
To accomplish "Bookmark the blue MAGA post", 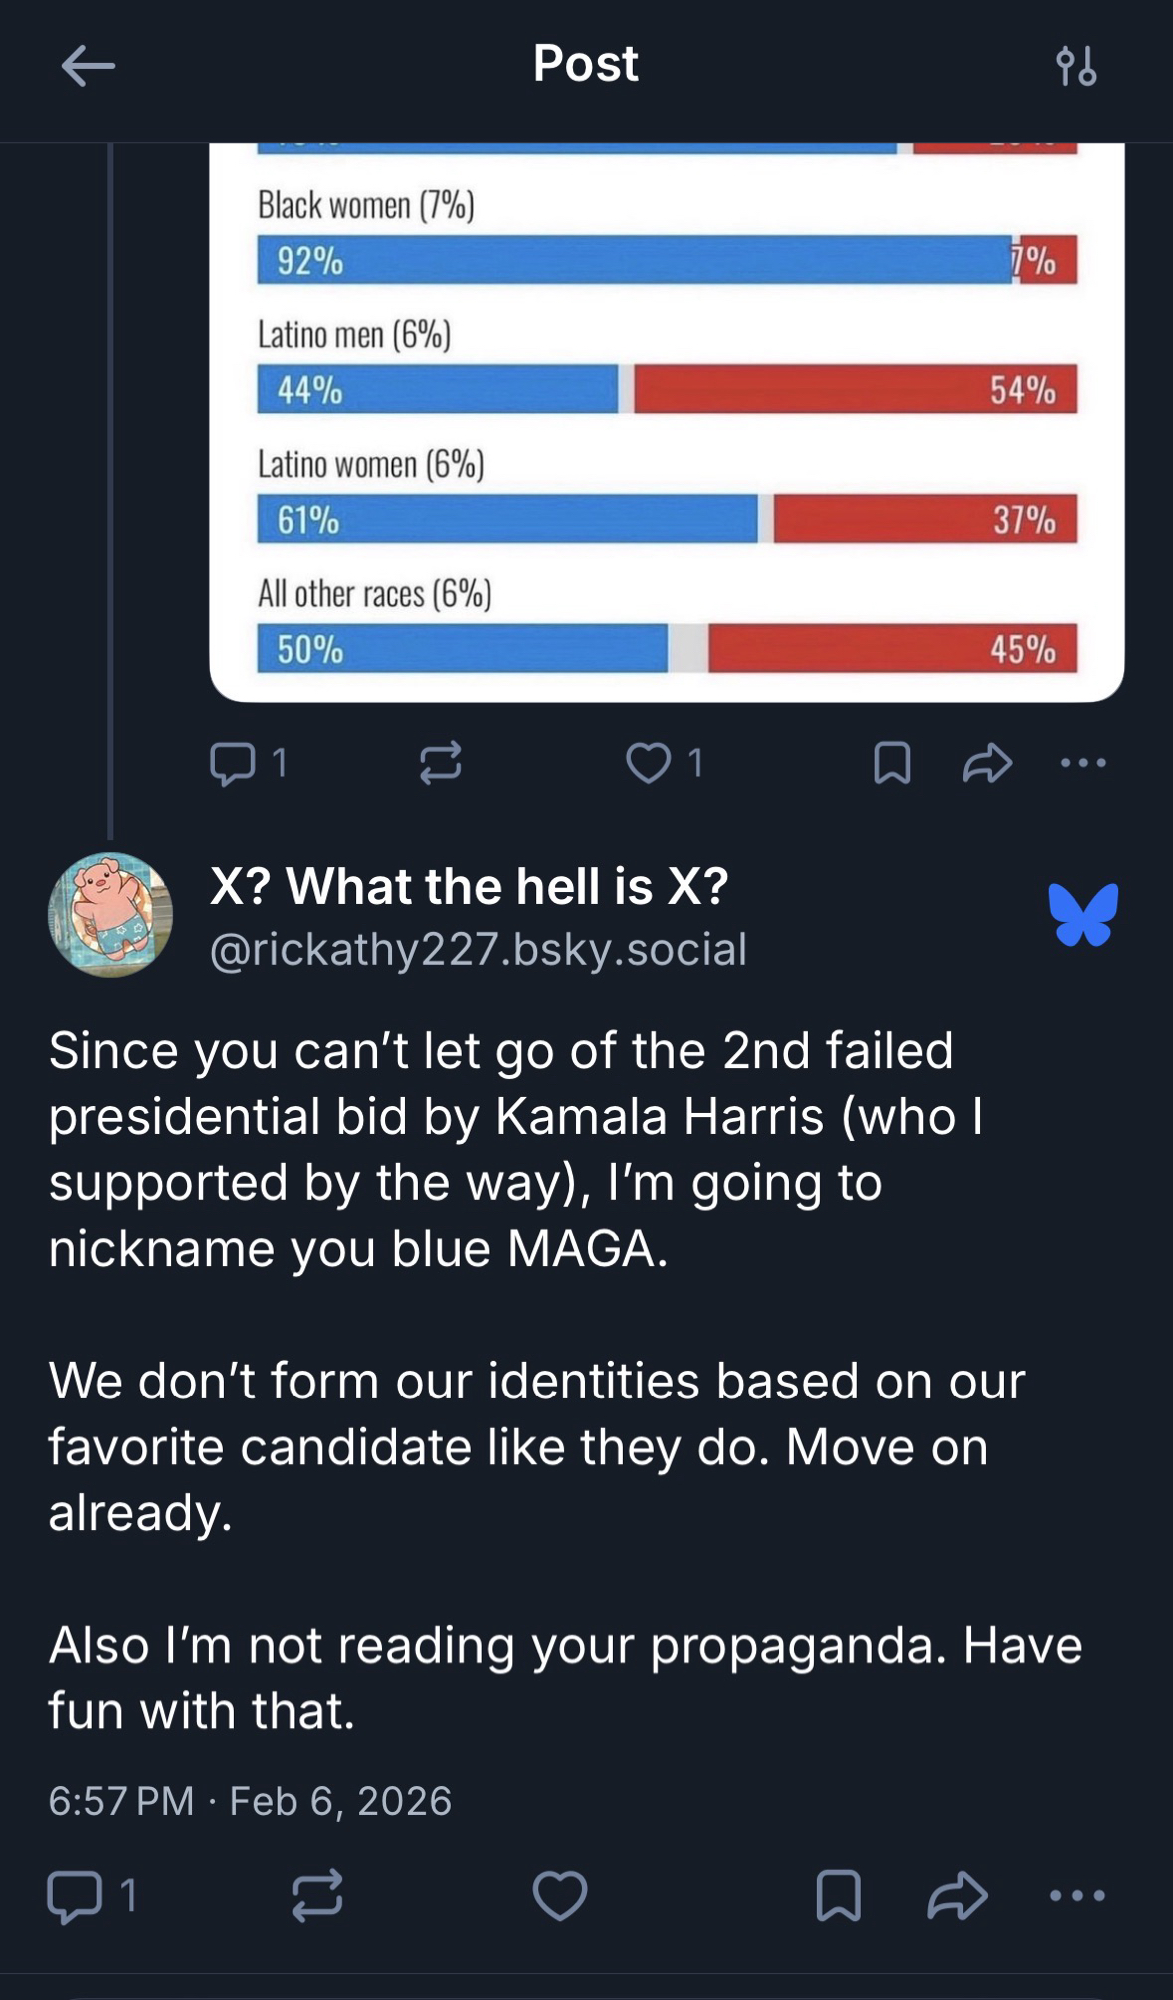I will [838, 1896].
